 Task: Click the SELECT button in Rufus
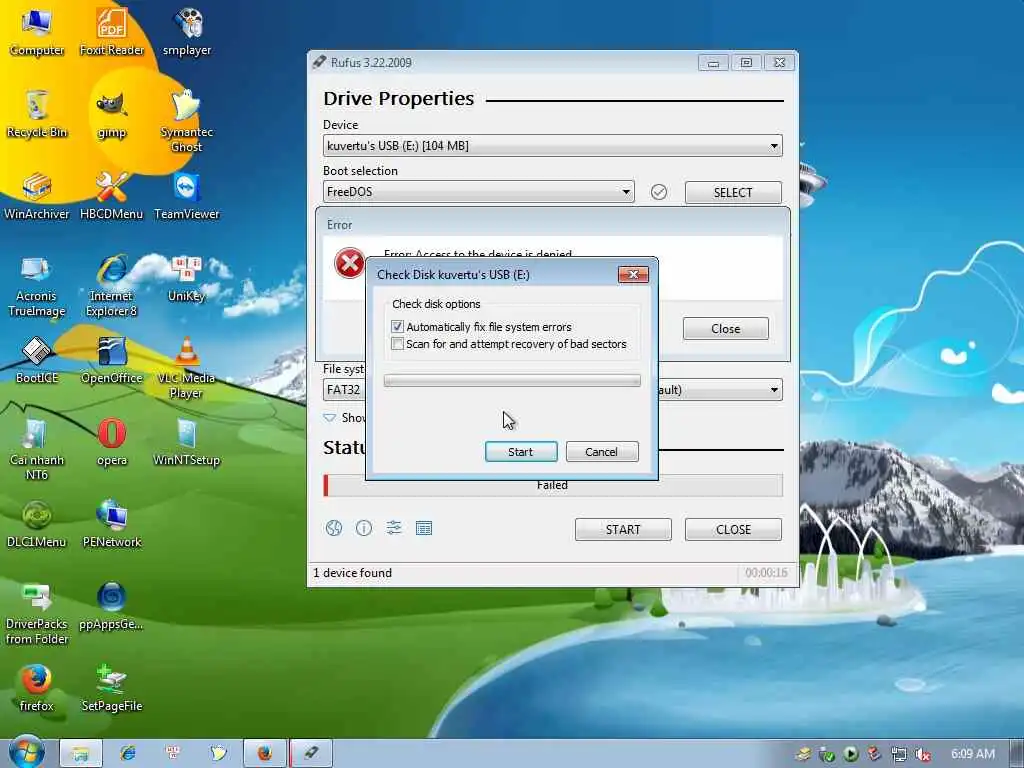(x=733, y=193)
